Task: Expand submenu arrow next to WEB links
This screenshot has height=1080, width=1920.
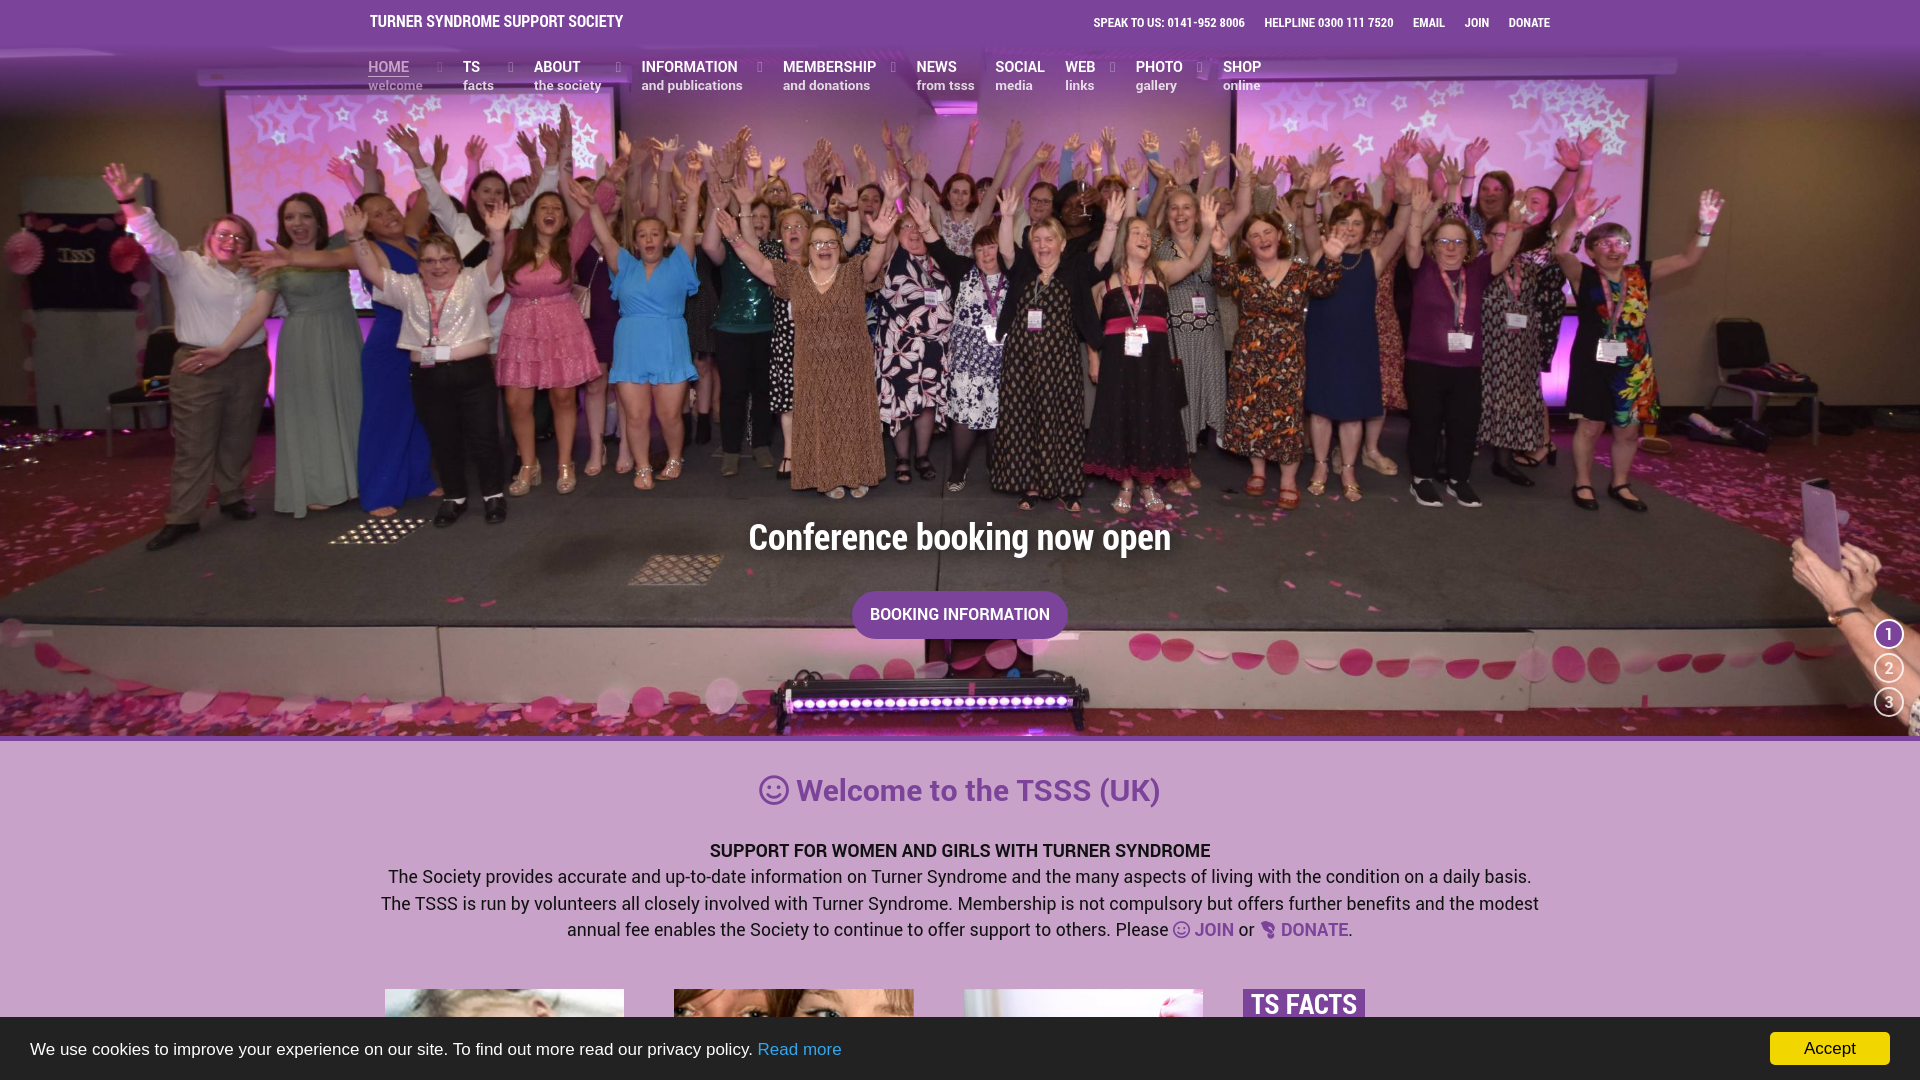Action: tap(1112, 68)
